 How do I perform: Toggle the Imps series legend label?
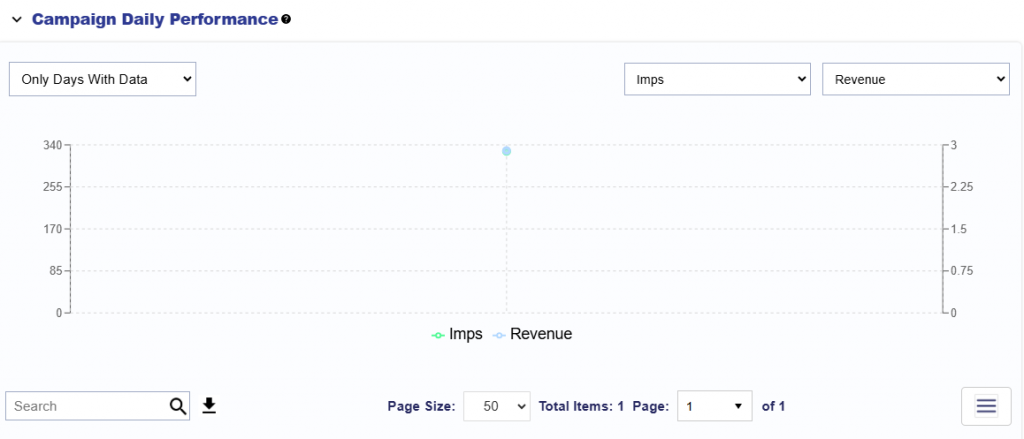click(x=466, y=334)
